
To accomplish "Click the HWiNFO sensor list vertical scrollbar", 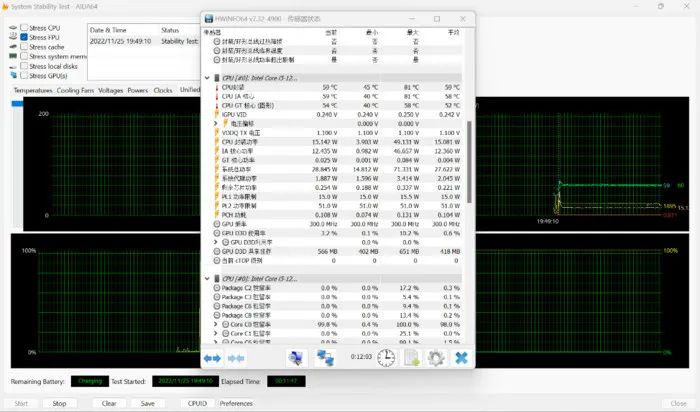I will pos(471,150).
